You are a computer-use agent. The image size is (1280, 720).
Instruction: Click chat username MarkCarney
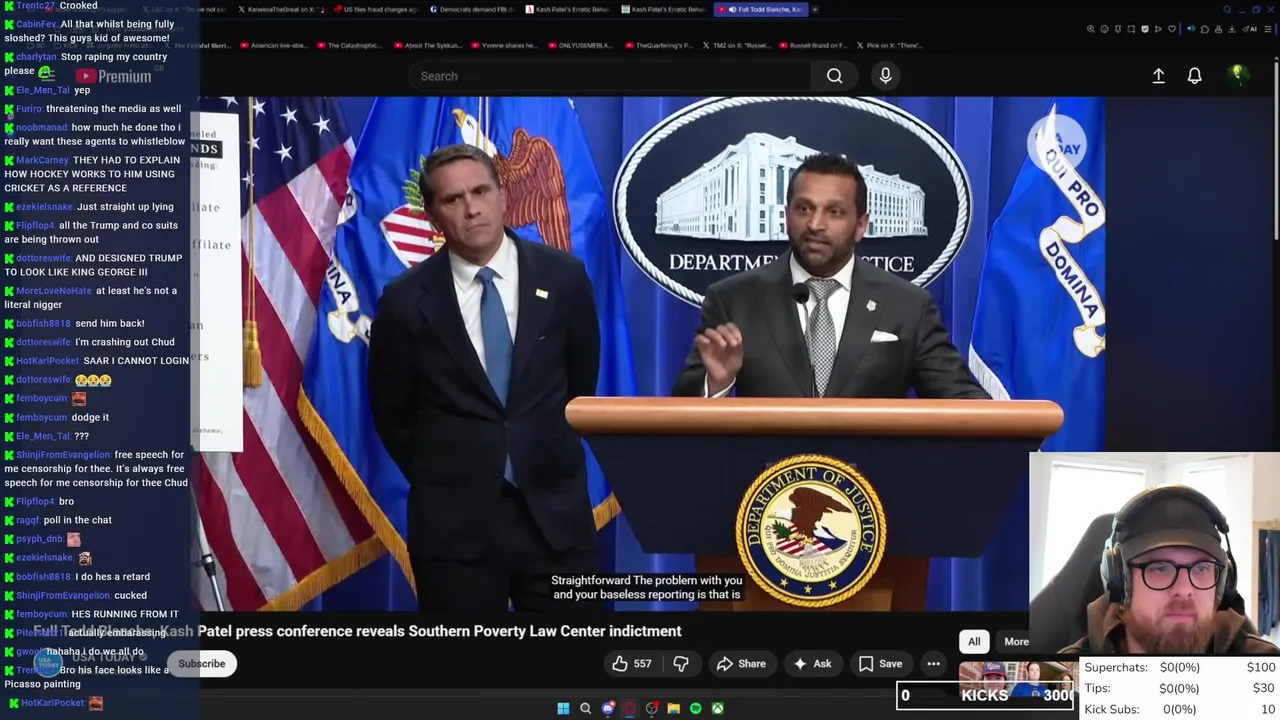pos(42,160)
